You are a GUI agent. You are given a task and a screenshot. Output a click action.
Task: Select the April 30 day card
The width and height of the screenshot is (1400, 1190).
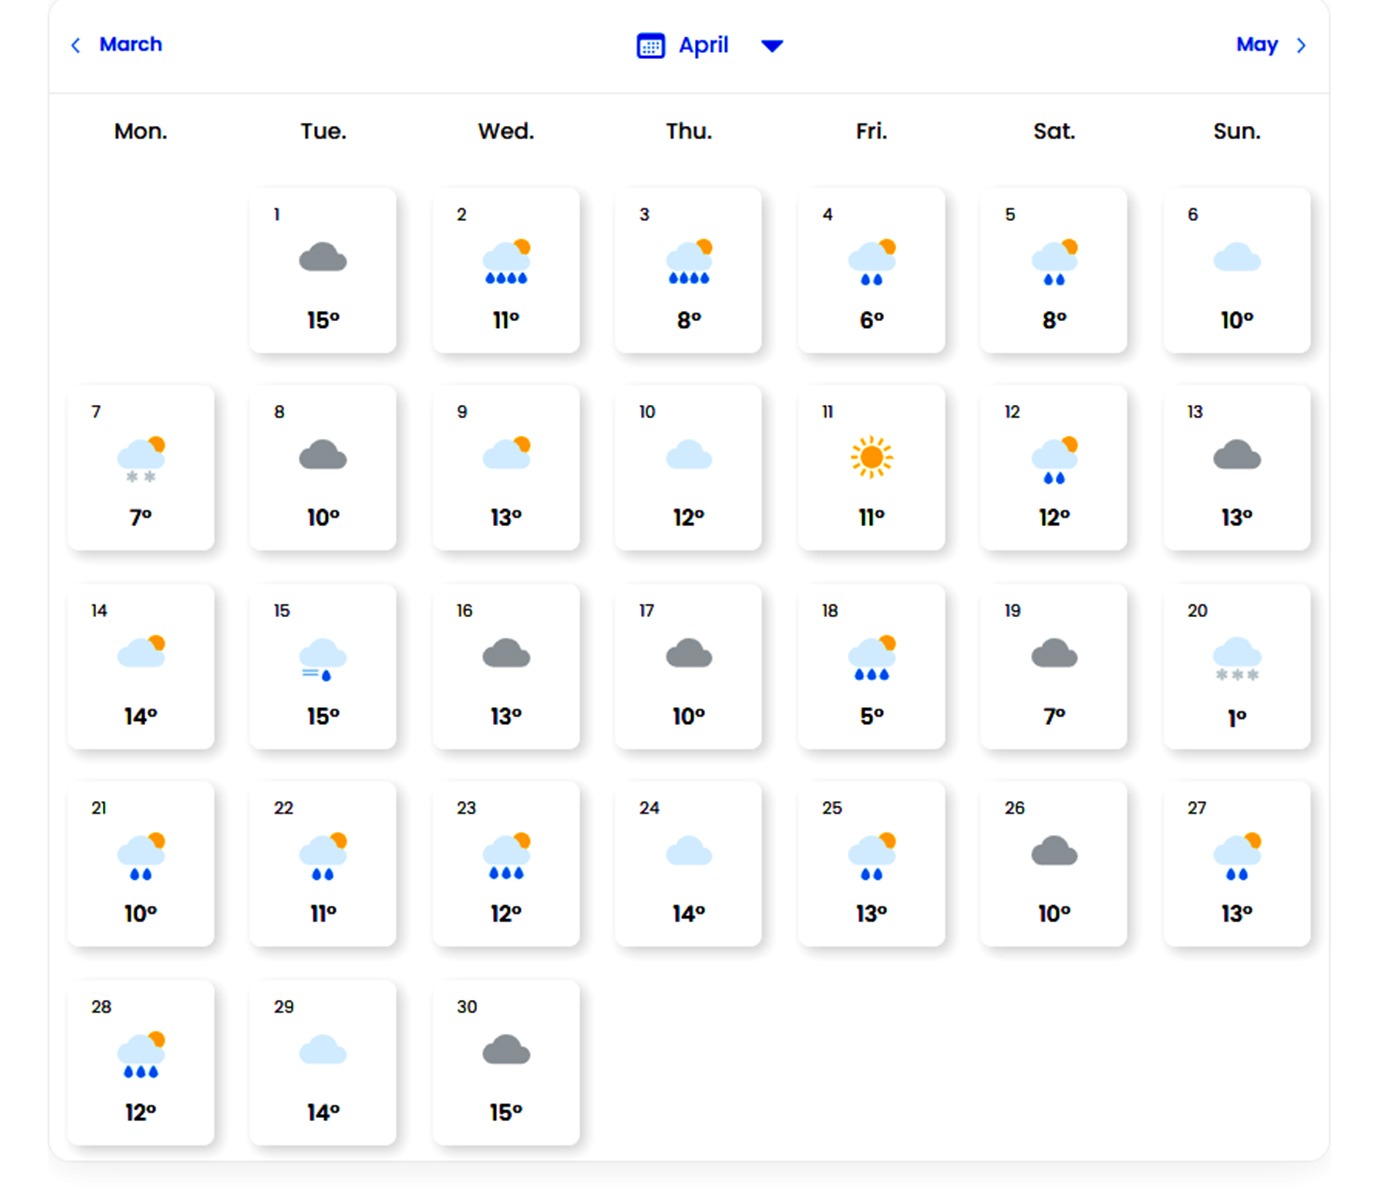506,1062
